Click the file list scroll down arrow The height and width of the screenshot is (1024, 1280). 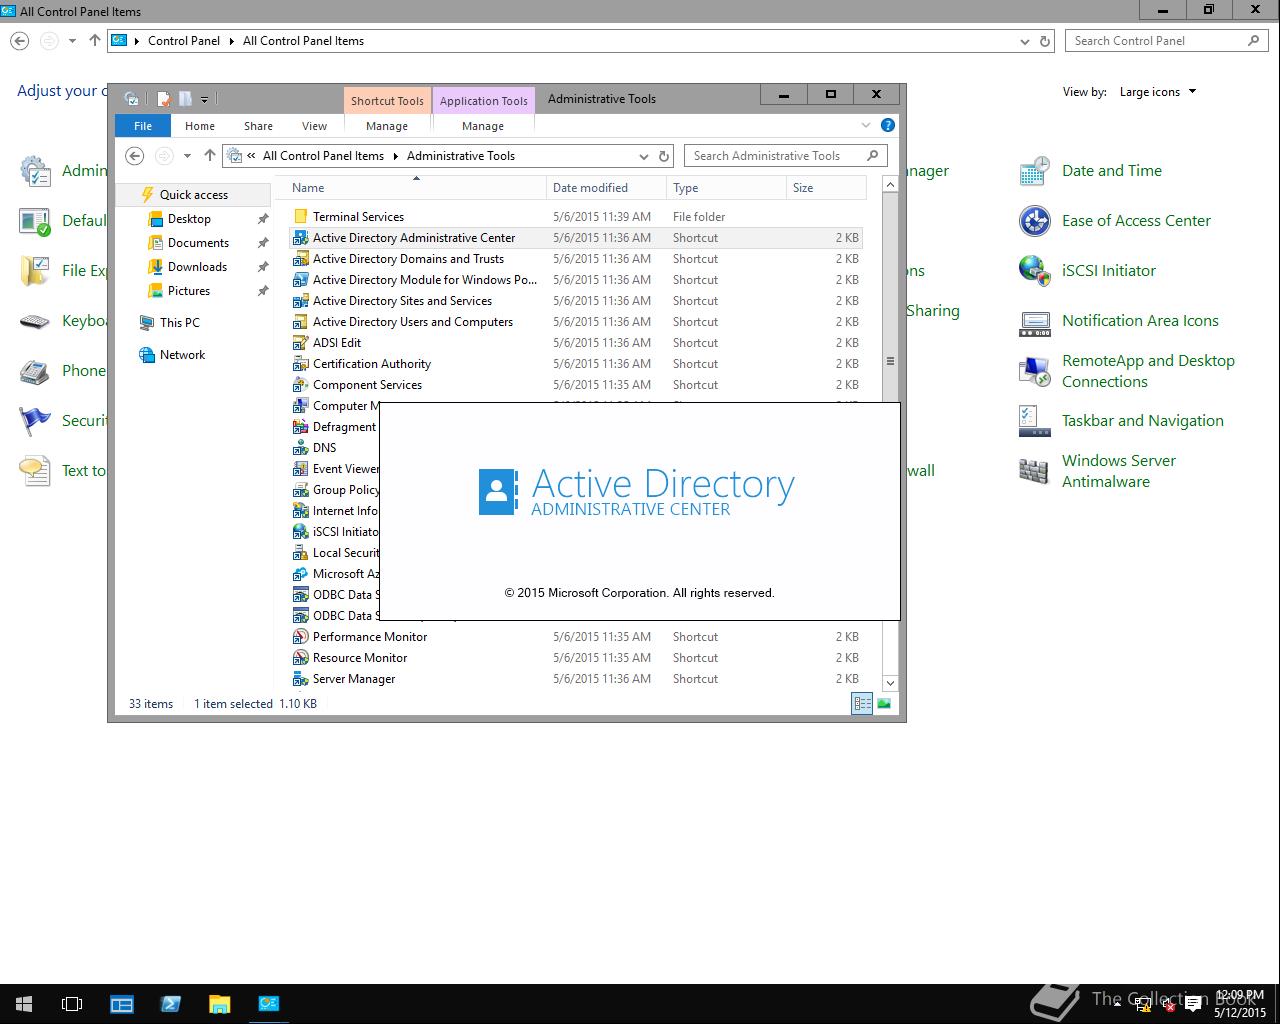890,683
